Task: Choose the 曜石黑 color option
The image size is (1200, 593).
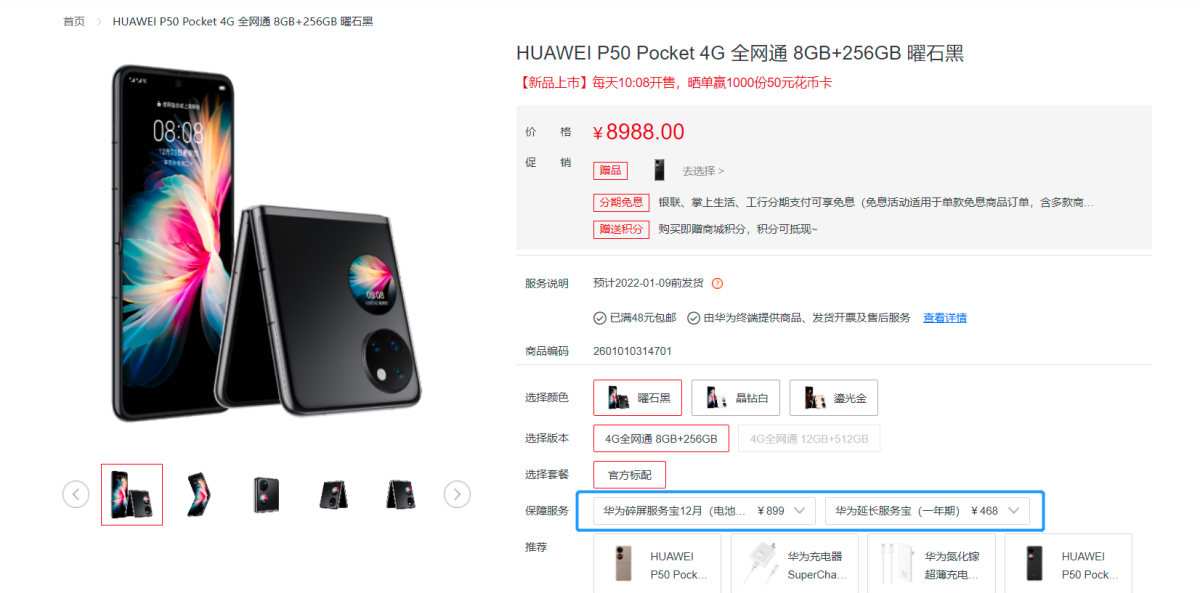Action: [x=638, y=397]
